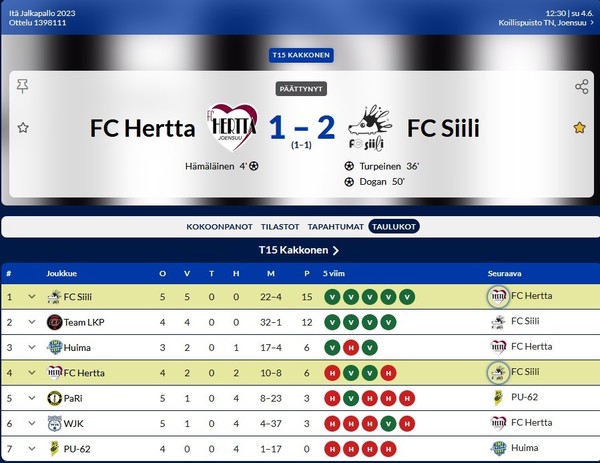Click the pin icon on match card
Screen dimensions: 600x463
coord(23,86)
